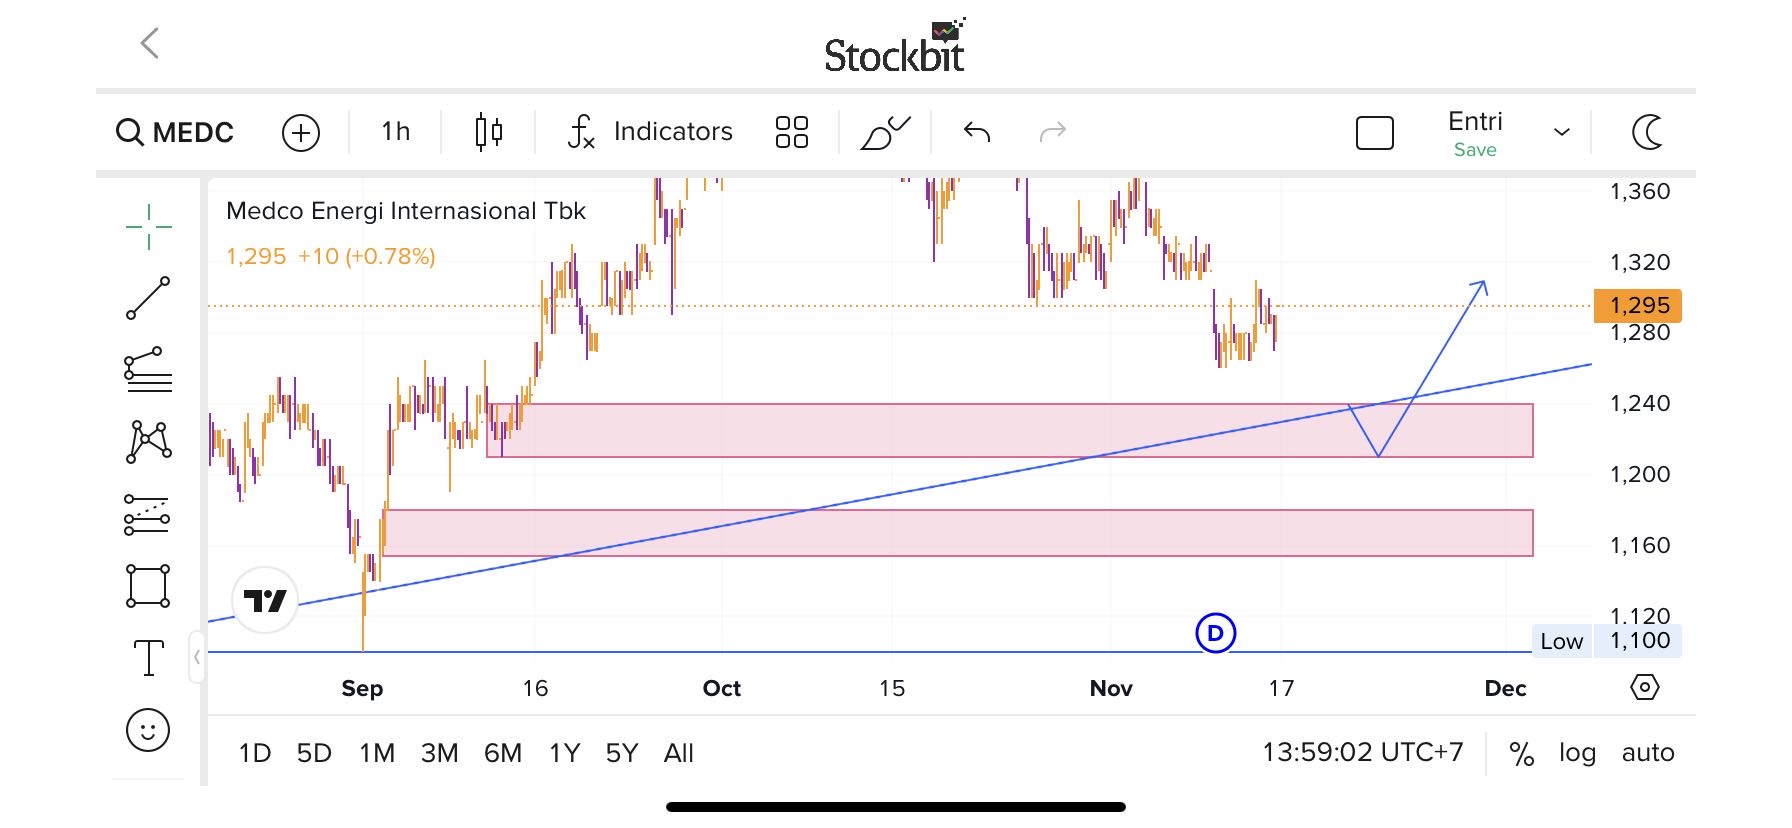Image resolution: width=1792 pixels, height=828 pixels.
Task: Open the emoji icons tool
Action: (148, 730)
